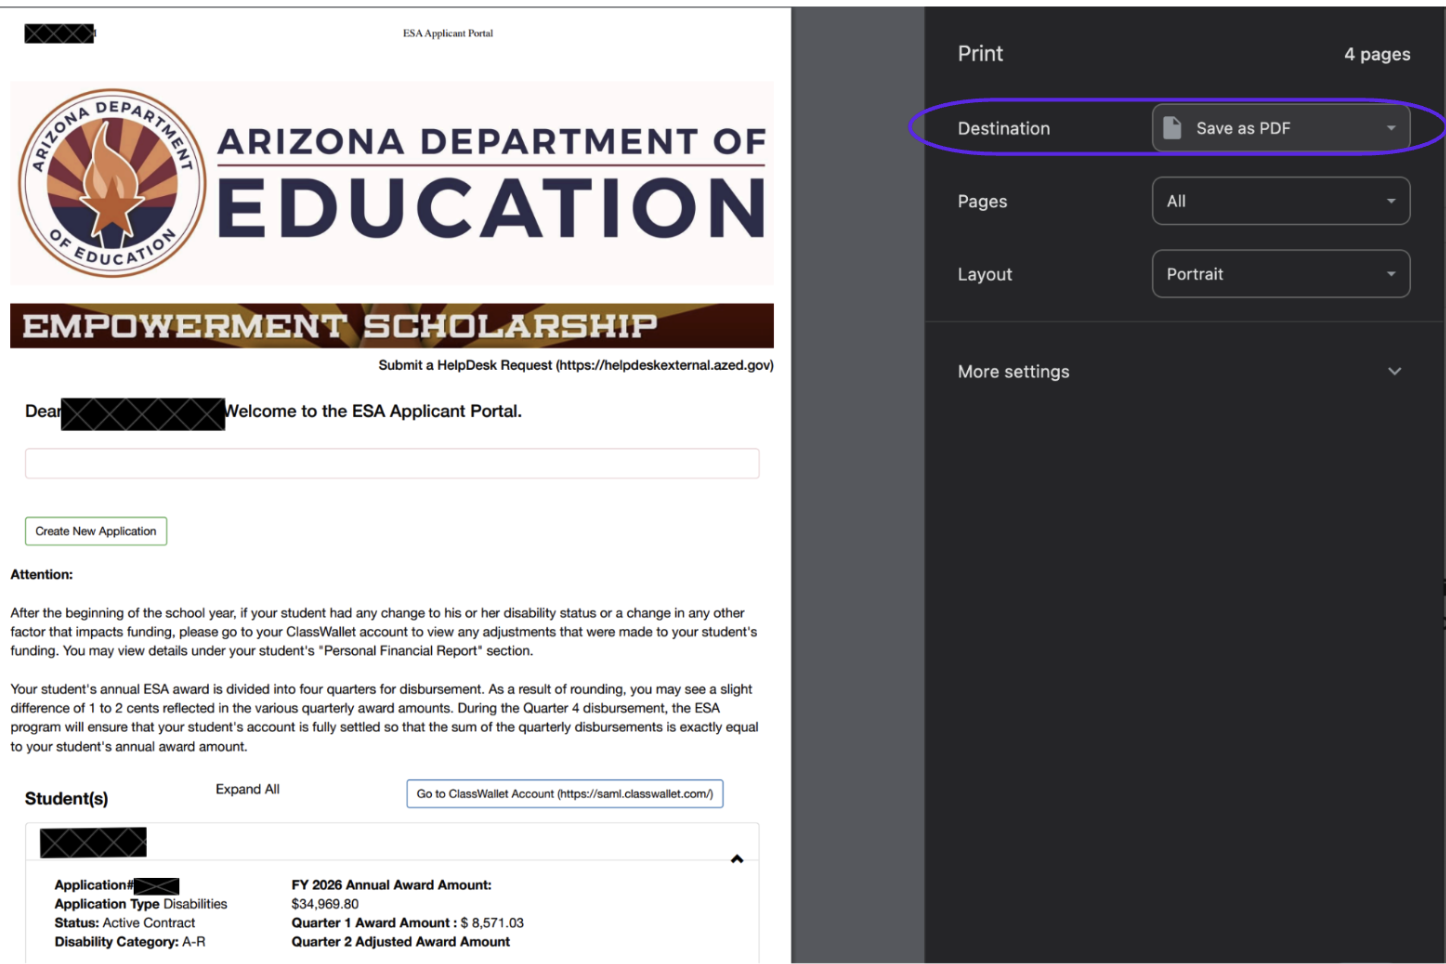Click the 'FY 2026 Annual Award Amount:' label
This screenshot has height=964, width=1446.
pyautogui.click(x=392, y=885)
